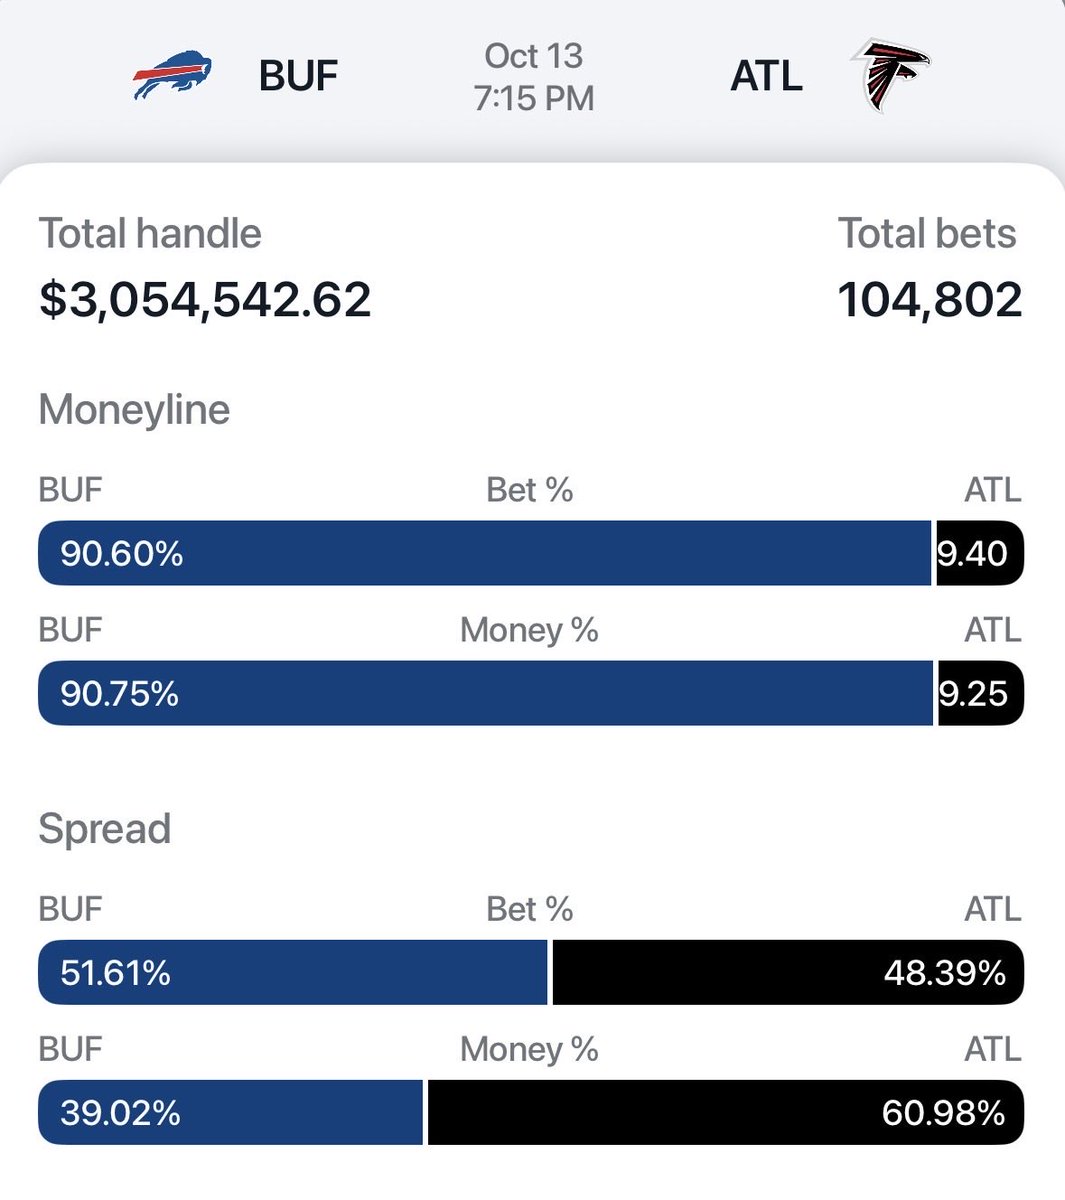Tap the Total bets label
Viewport: 1065px width, 1200px height.
pyautogui.click(x=927, y=234)
